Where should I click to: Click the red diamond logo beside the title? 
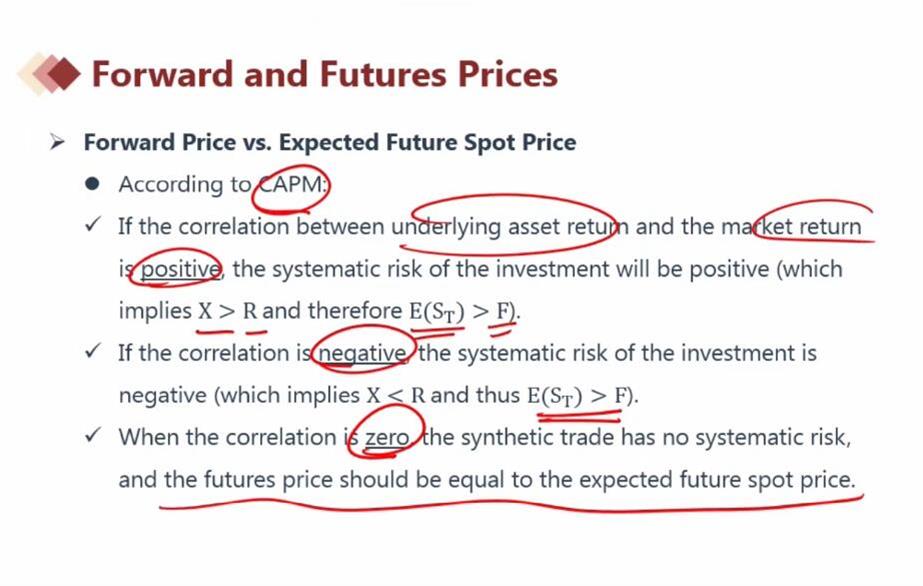pyautogui.click(x=49, y=74)
